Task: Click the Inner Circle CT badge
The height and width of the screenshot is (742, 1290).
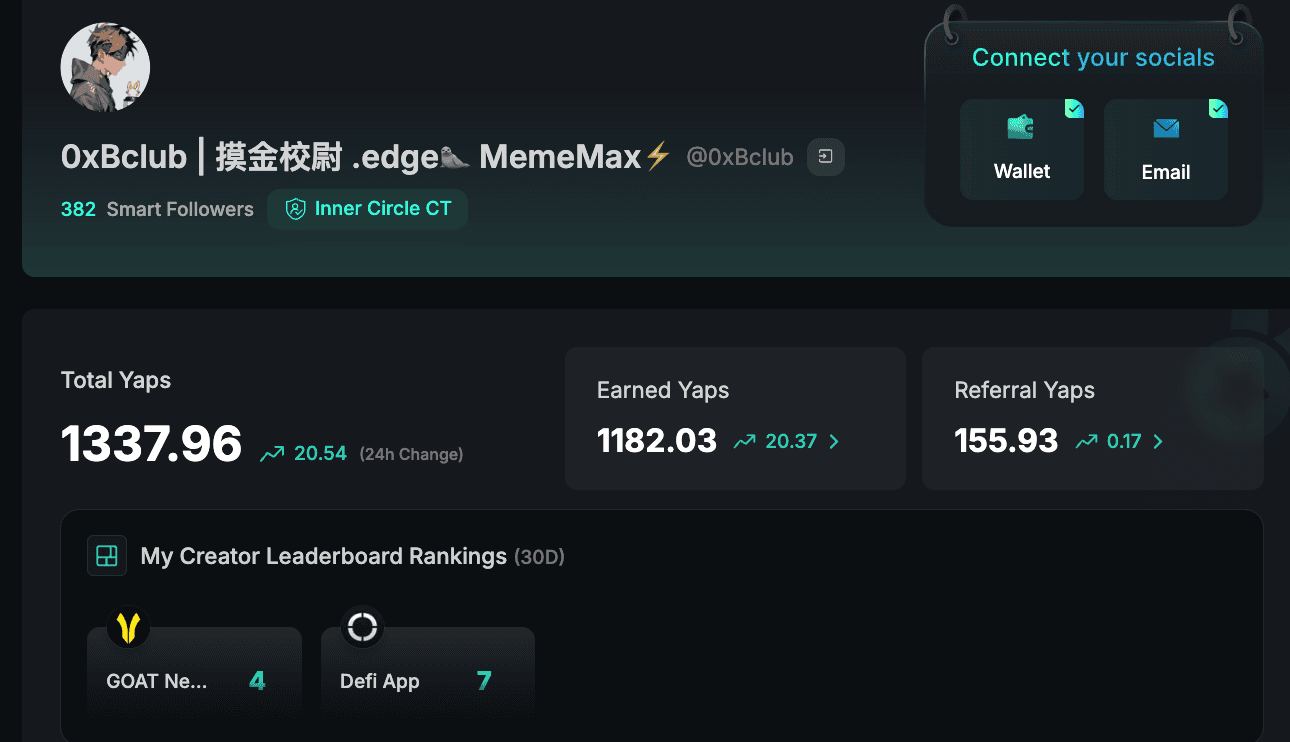Action: pos(367,209)
